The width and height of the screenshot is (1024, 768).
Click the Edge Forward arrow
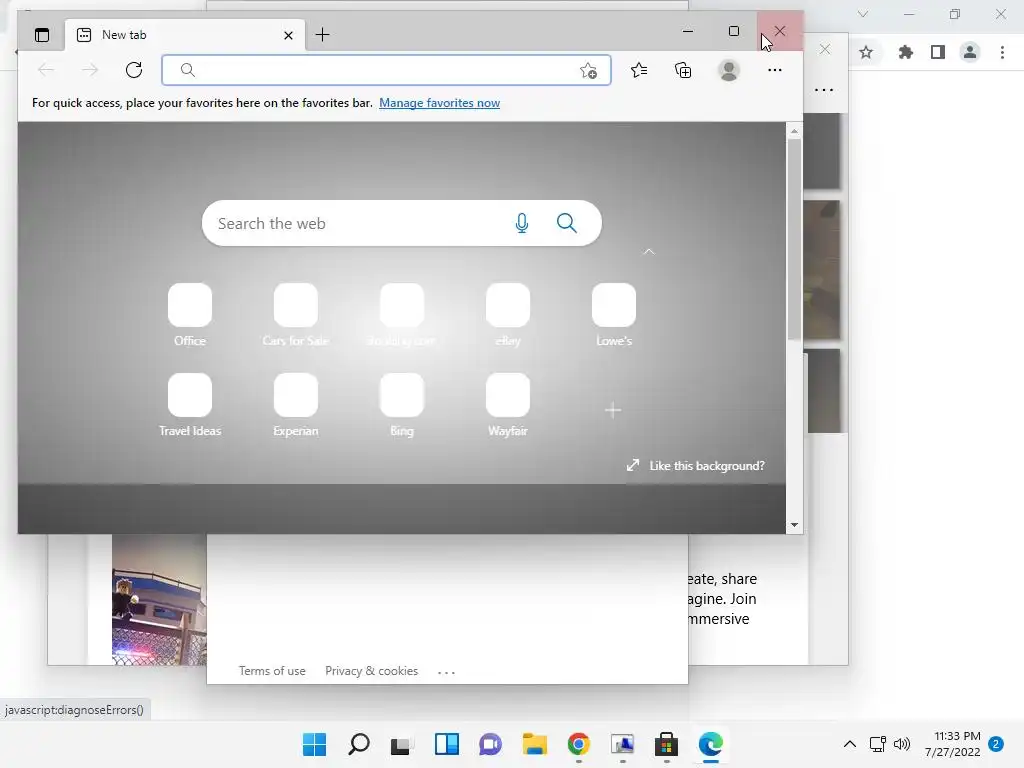click(x=89, y=70)
